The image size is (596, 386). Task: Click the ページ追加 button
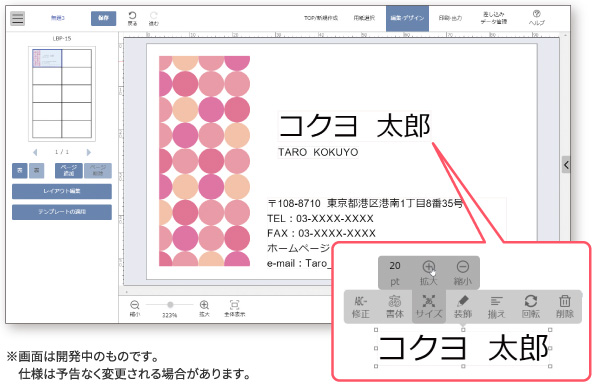(68, 171)
